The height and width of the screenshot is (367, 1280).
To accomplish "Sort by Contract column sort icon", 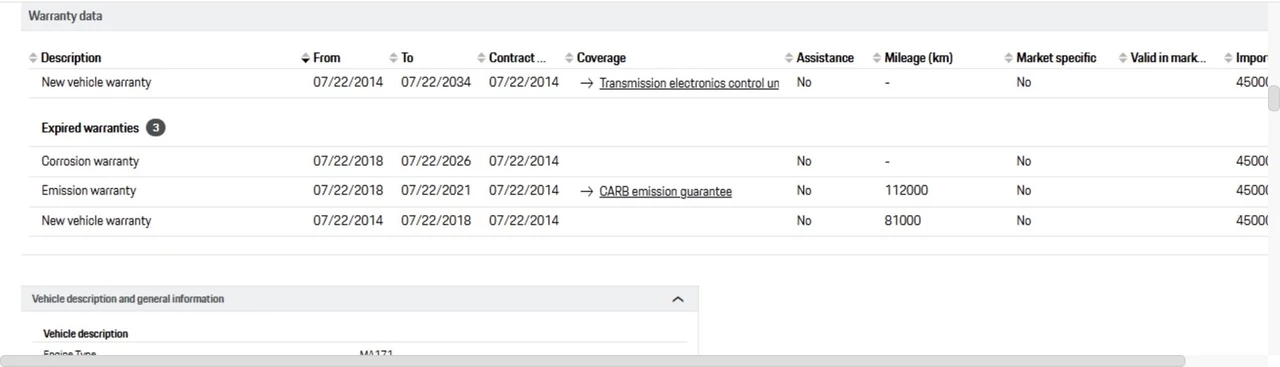I will (481, 58).
